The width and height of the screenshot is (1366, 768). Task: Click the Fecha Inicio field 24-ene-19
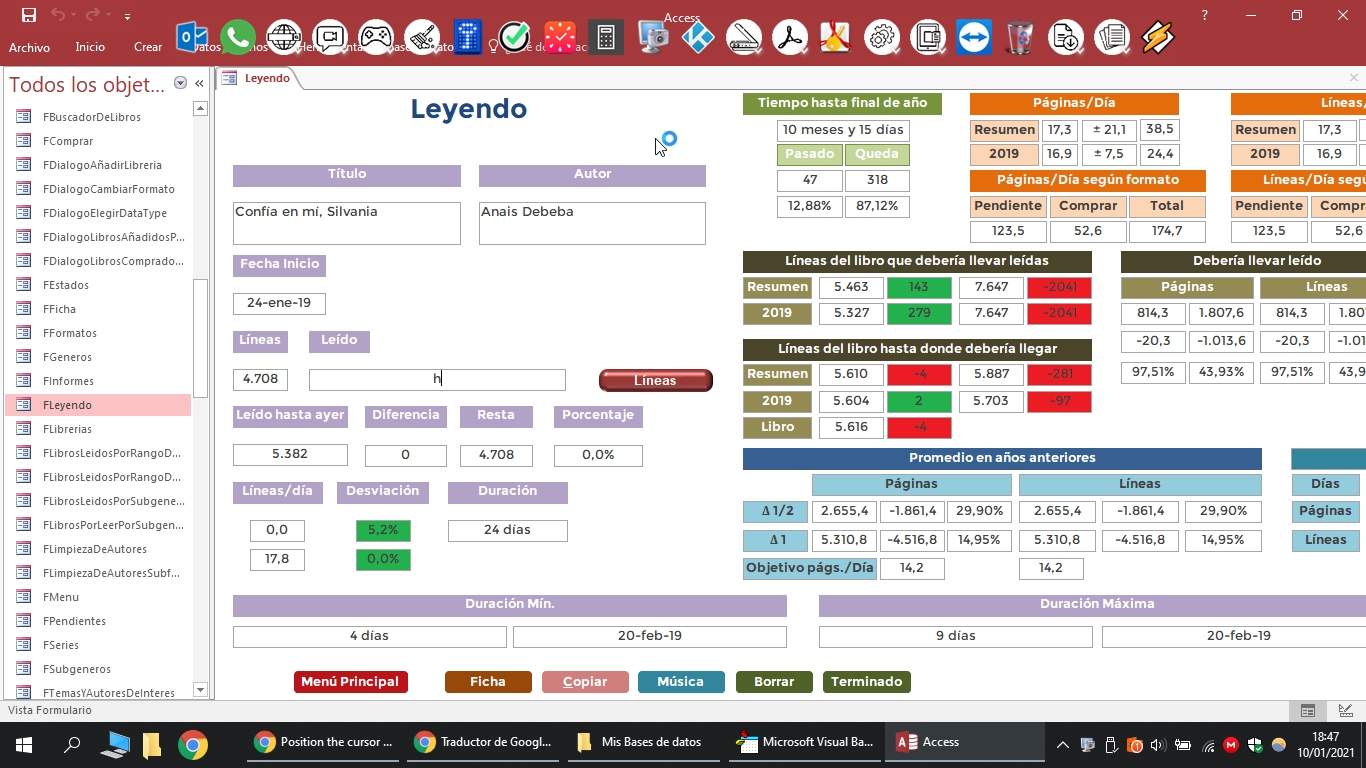(x=279, y=303)
